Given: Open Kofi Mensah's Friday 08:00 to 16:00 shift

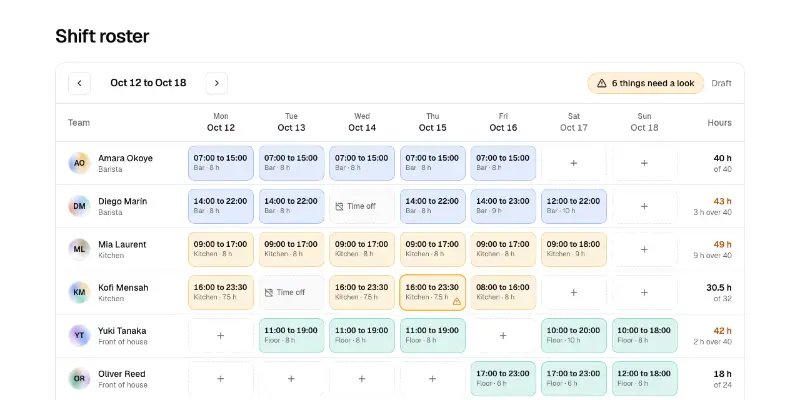Looking at the screenshot, I should [503, 292].
